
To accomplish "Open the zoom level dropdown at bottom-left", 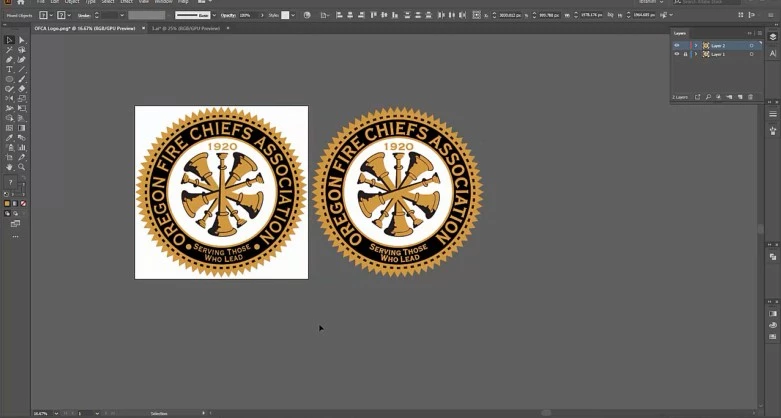I will [x=55, y=414].
